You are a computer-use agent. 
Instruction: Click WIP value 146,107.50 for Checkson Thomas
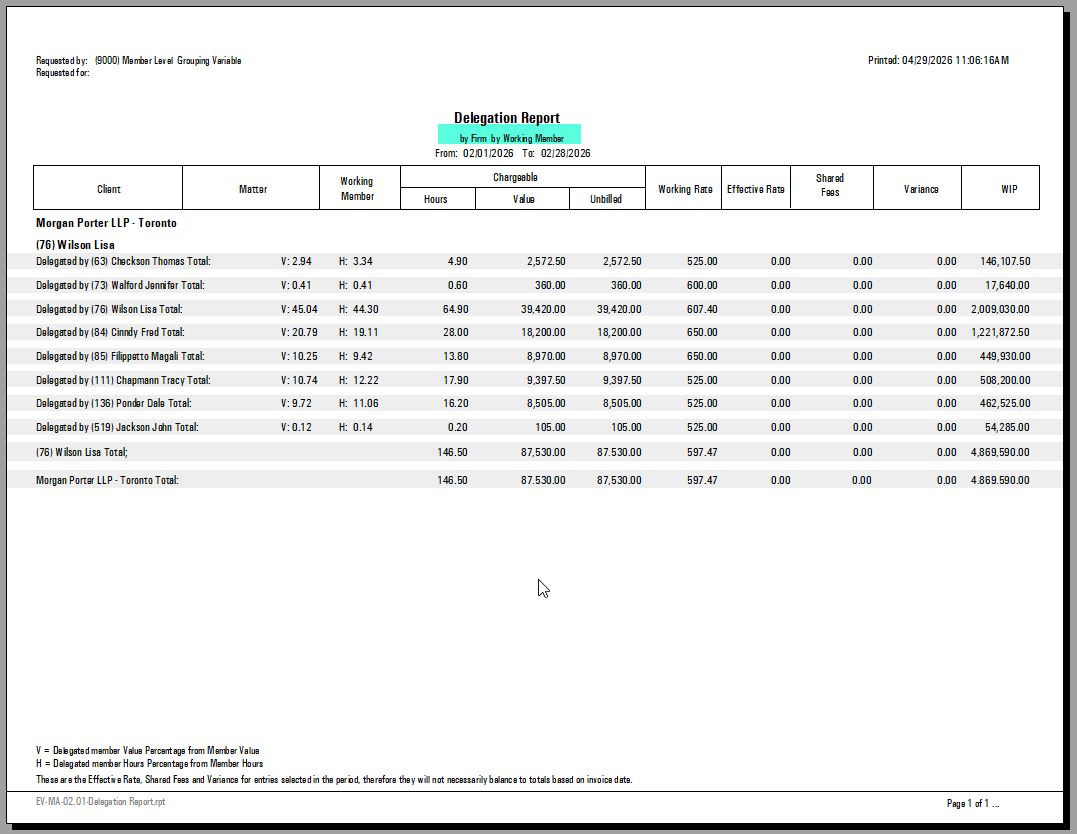pos(1005,261)
